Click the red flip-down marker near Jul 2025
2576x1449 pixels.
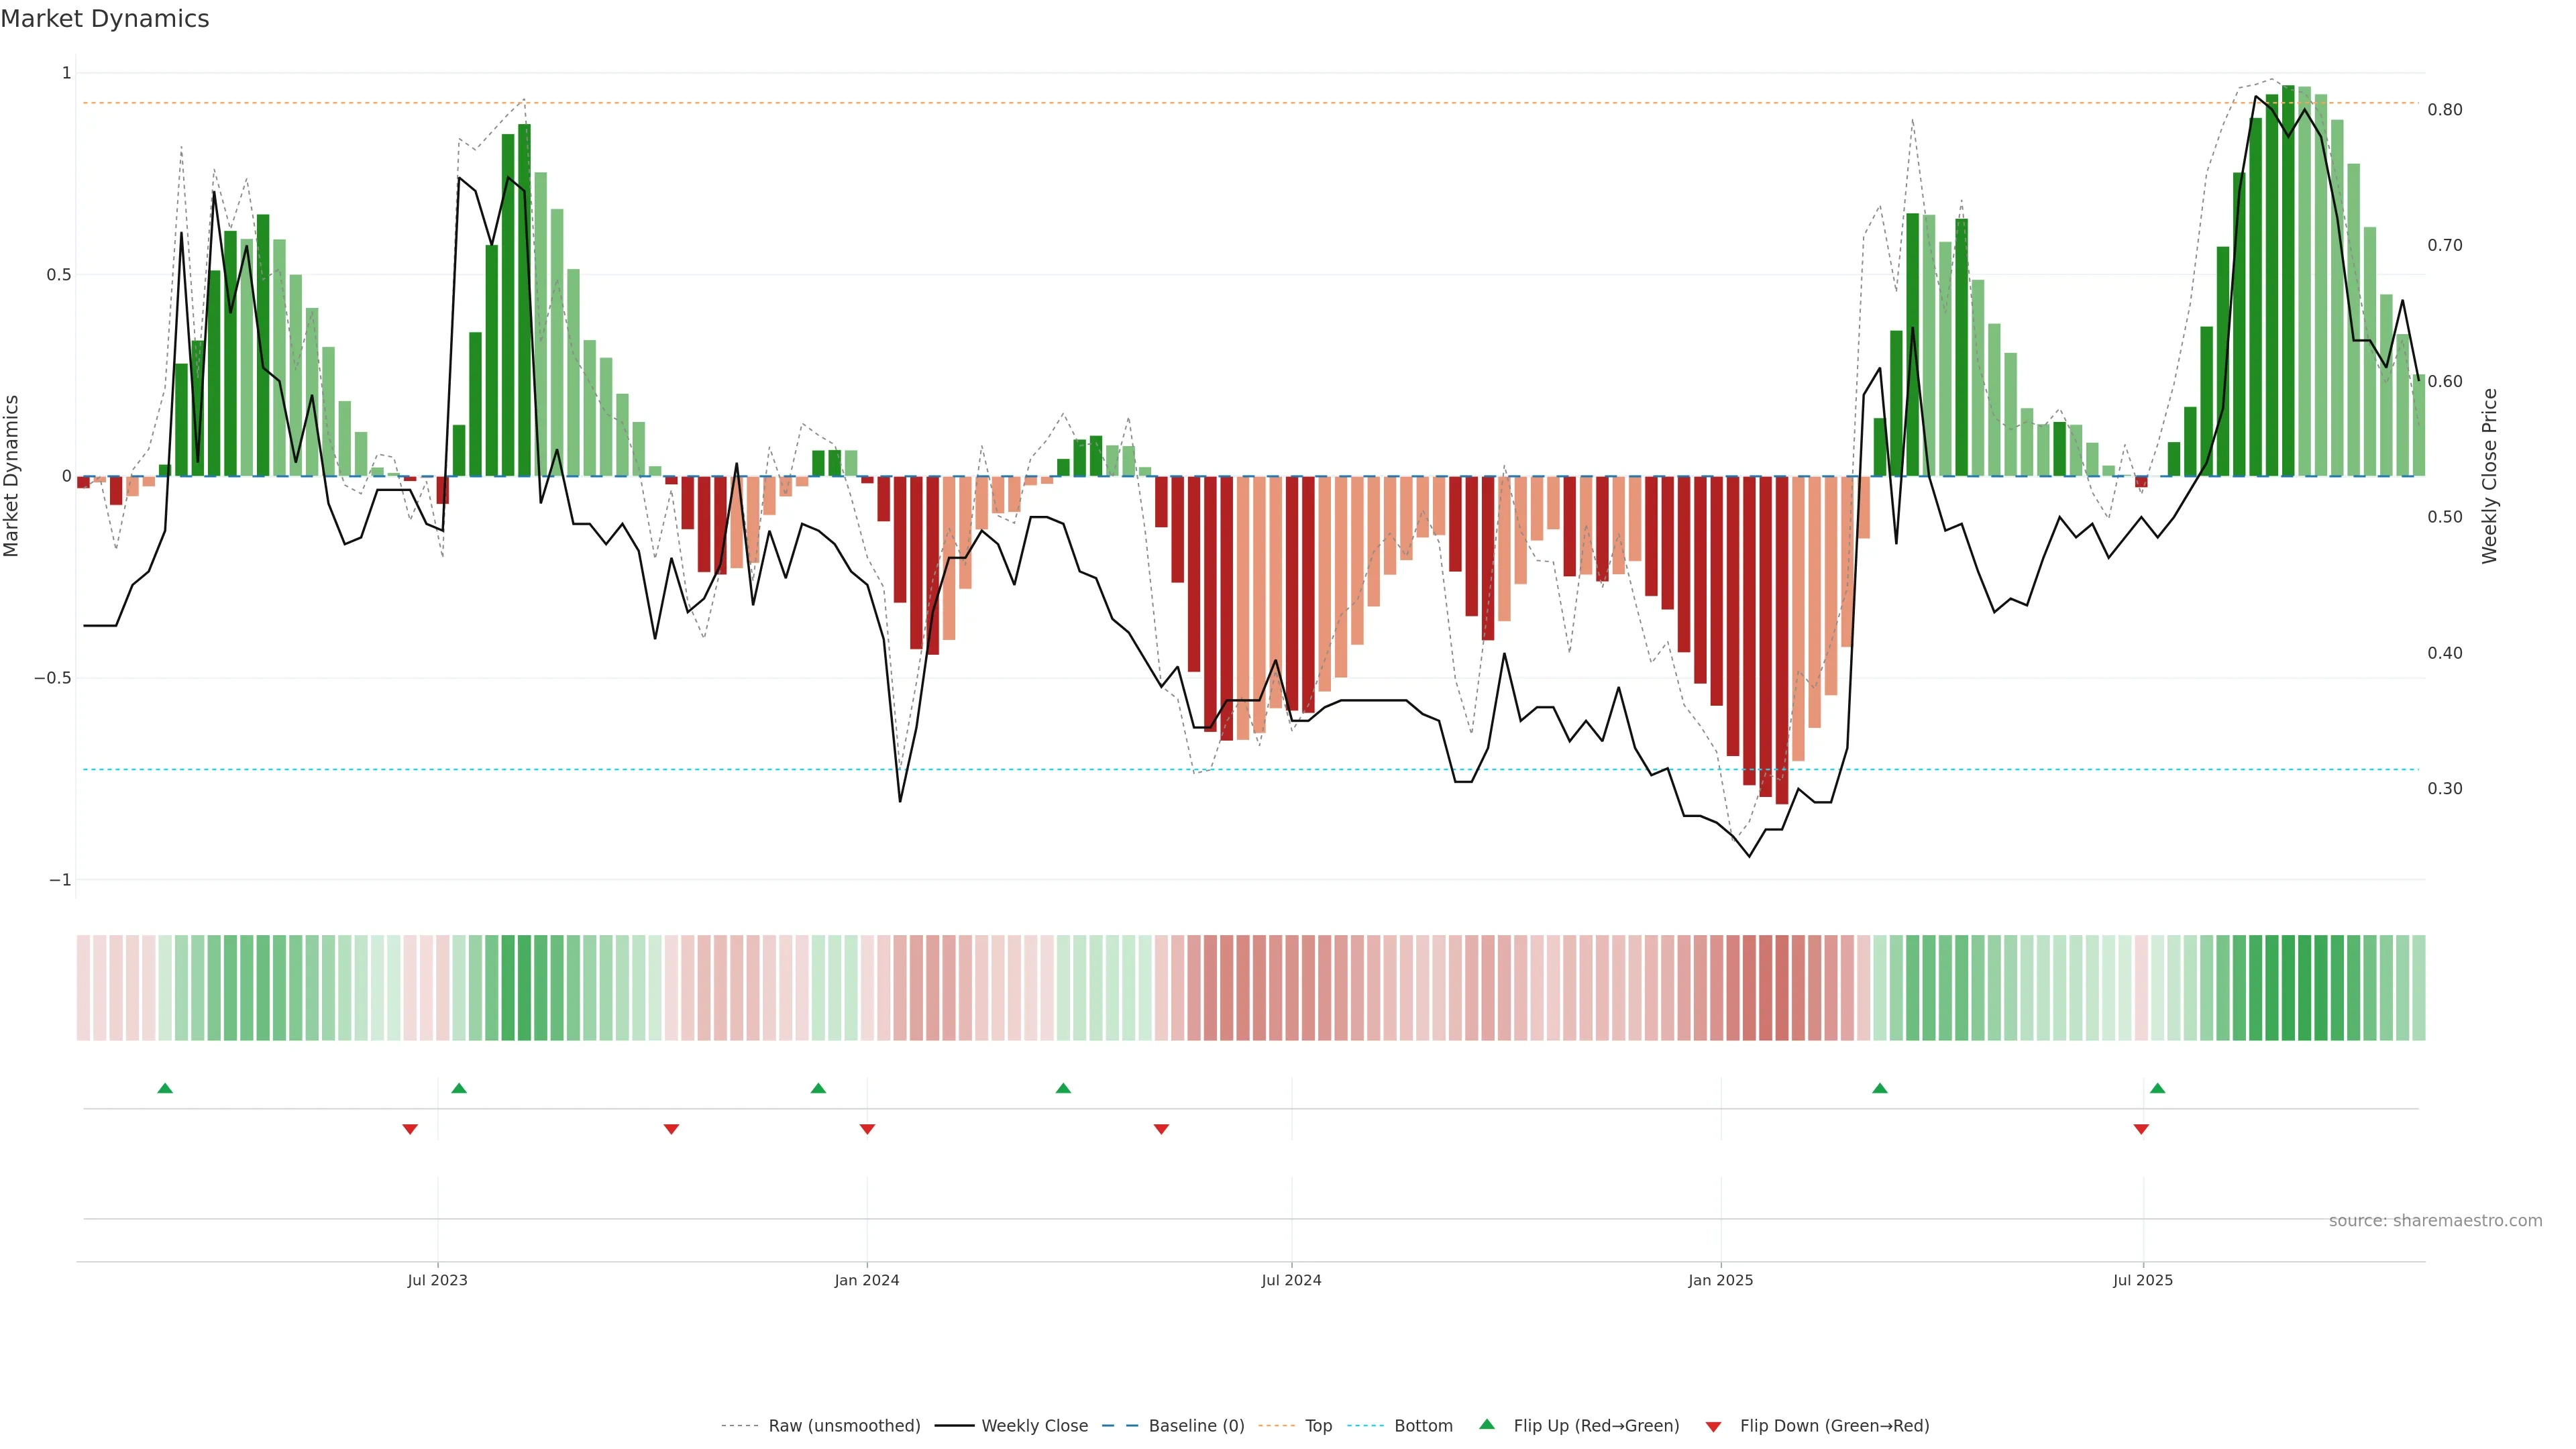2141,1129
